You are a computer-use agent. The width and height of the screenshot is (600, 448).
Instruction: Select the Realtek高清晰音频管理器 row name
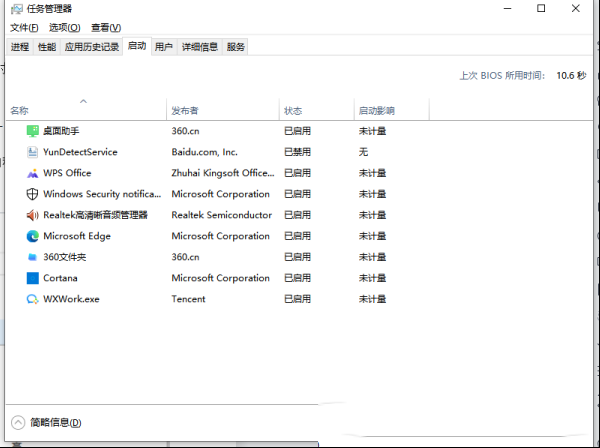pos(95,215)
